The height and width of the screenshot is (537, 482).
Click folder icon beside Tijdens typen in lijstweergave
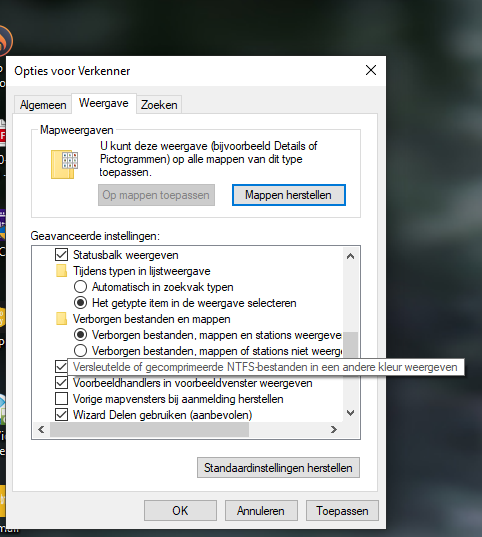(x=61, y=271)
